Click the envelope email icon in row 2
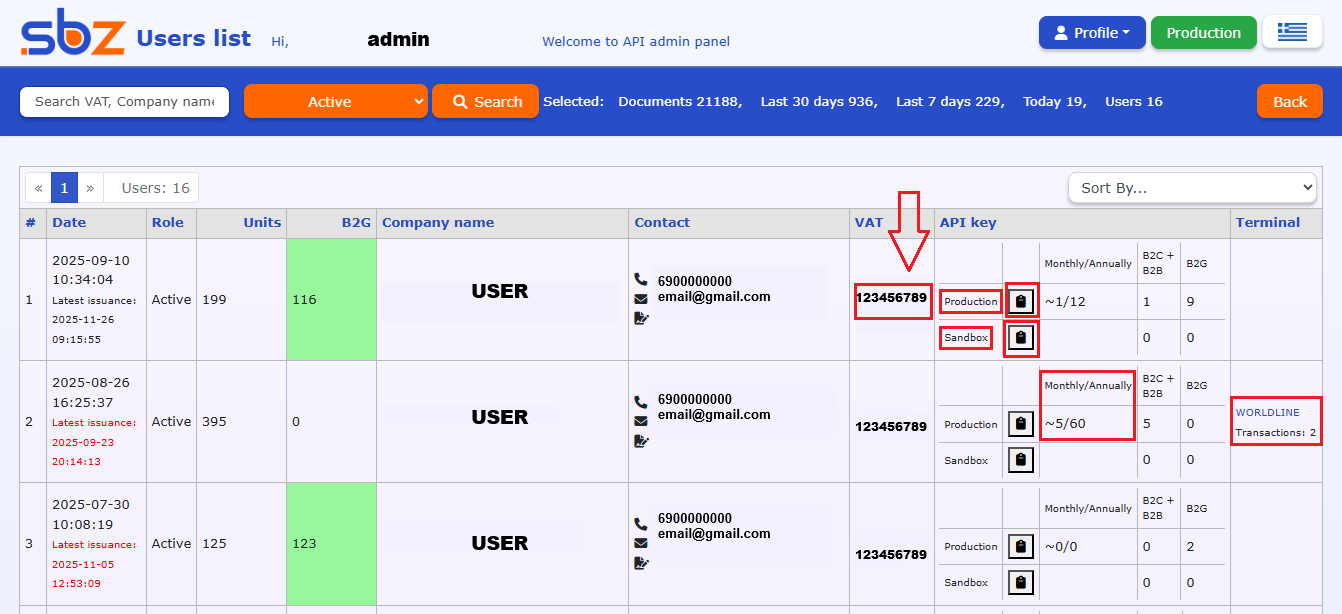This screenshot has height=614, width=1342. pos(641,421)
